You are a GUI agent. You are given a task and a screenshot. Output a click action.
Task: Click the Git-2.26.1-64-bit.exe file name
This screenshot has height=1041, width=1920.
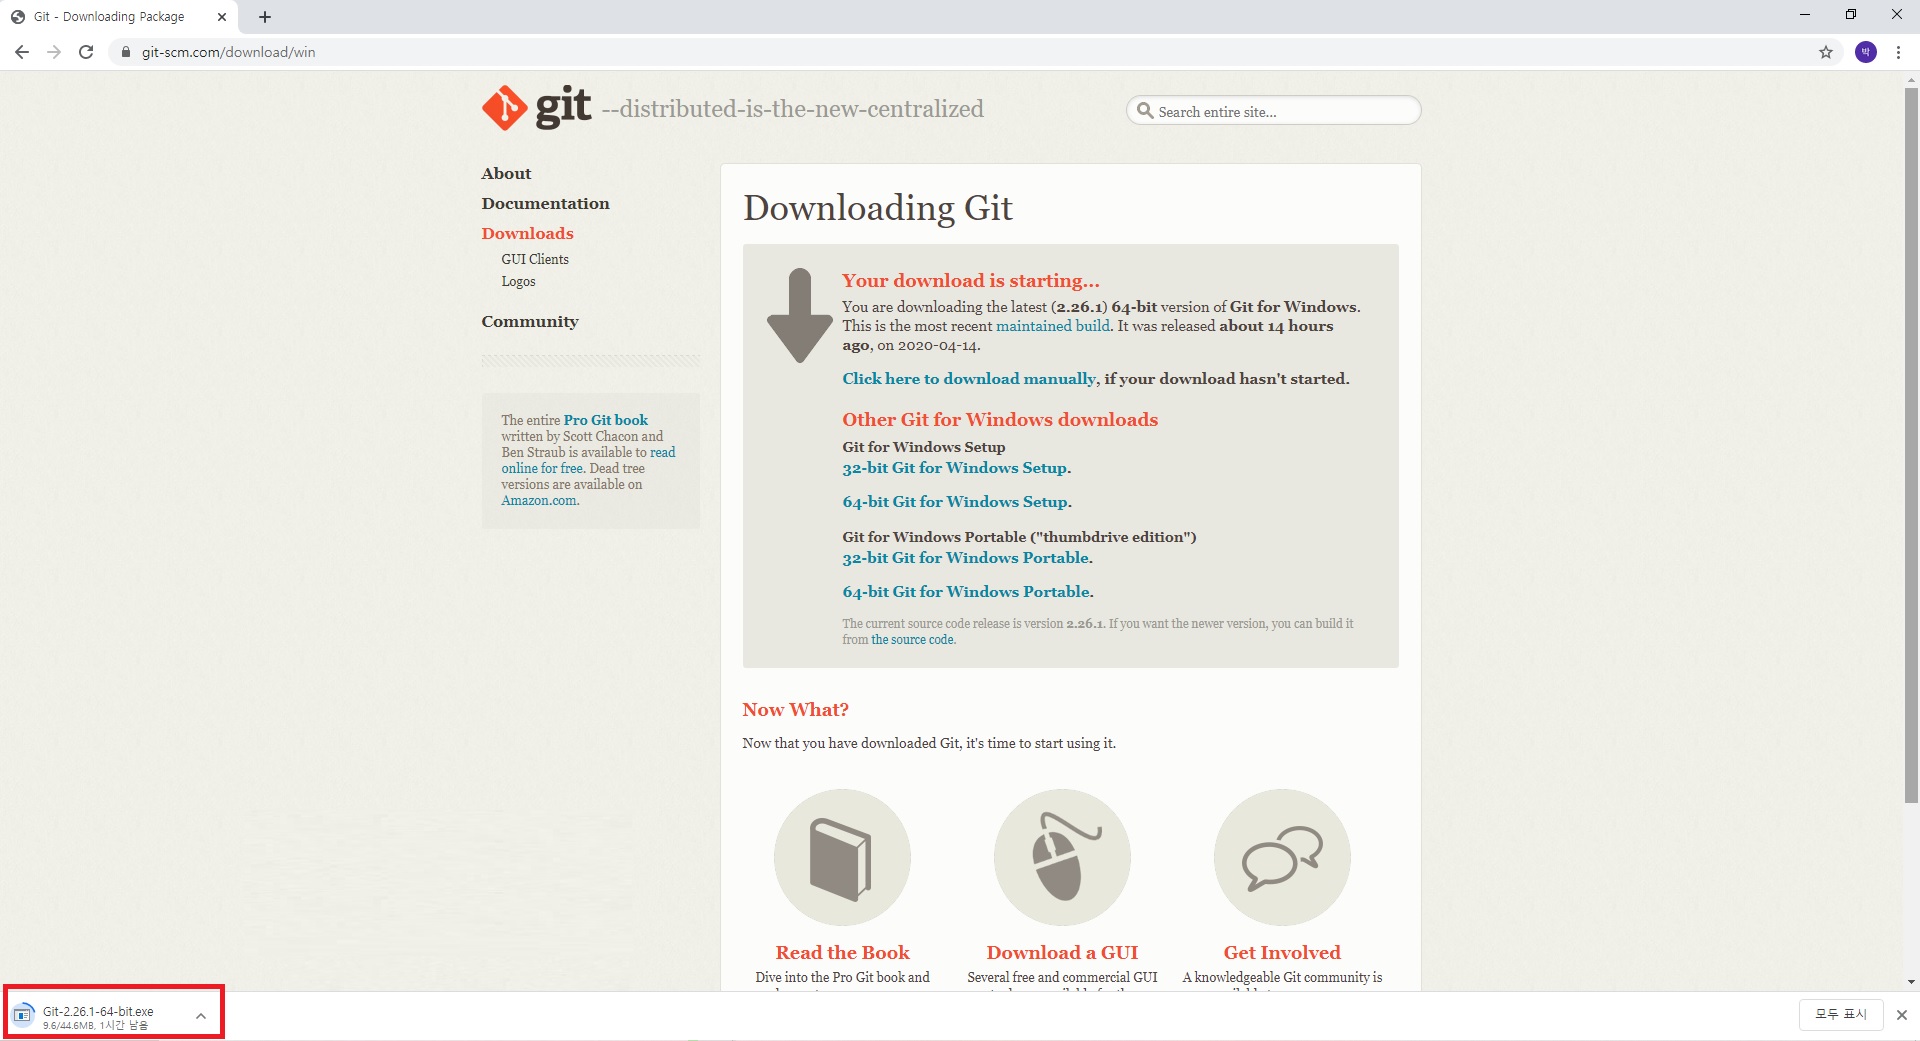[x=98, y=1011]
